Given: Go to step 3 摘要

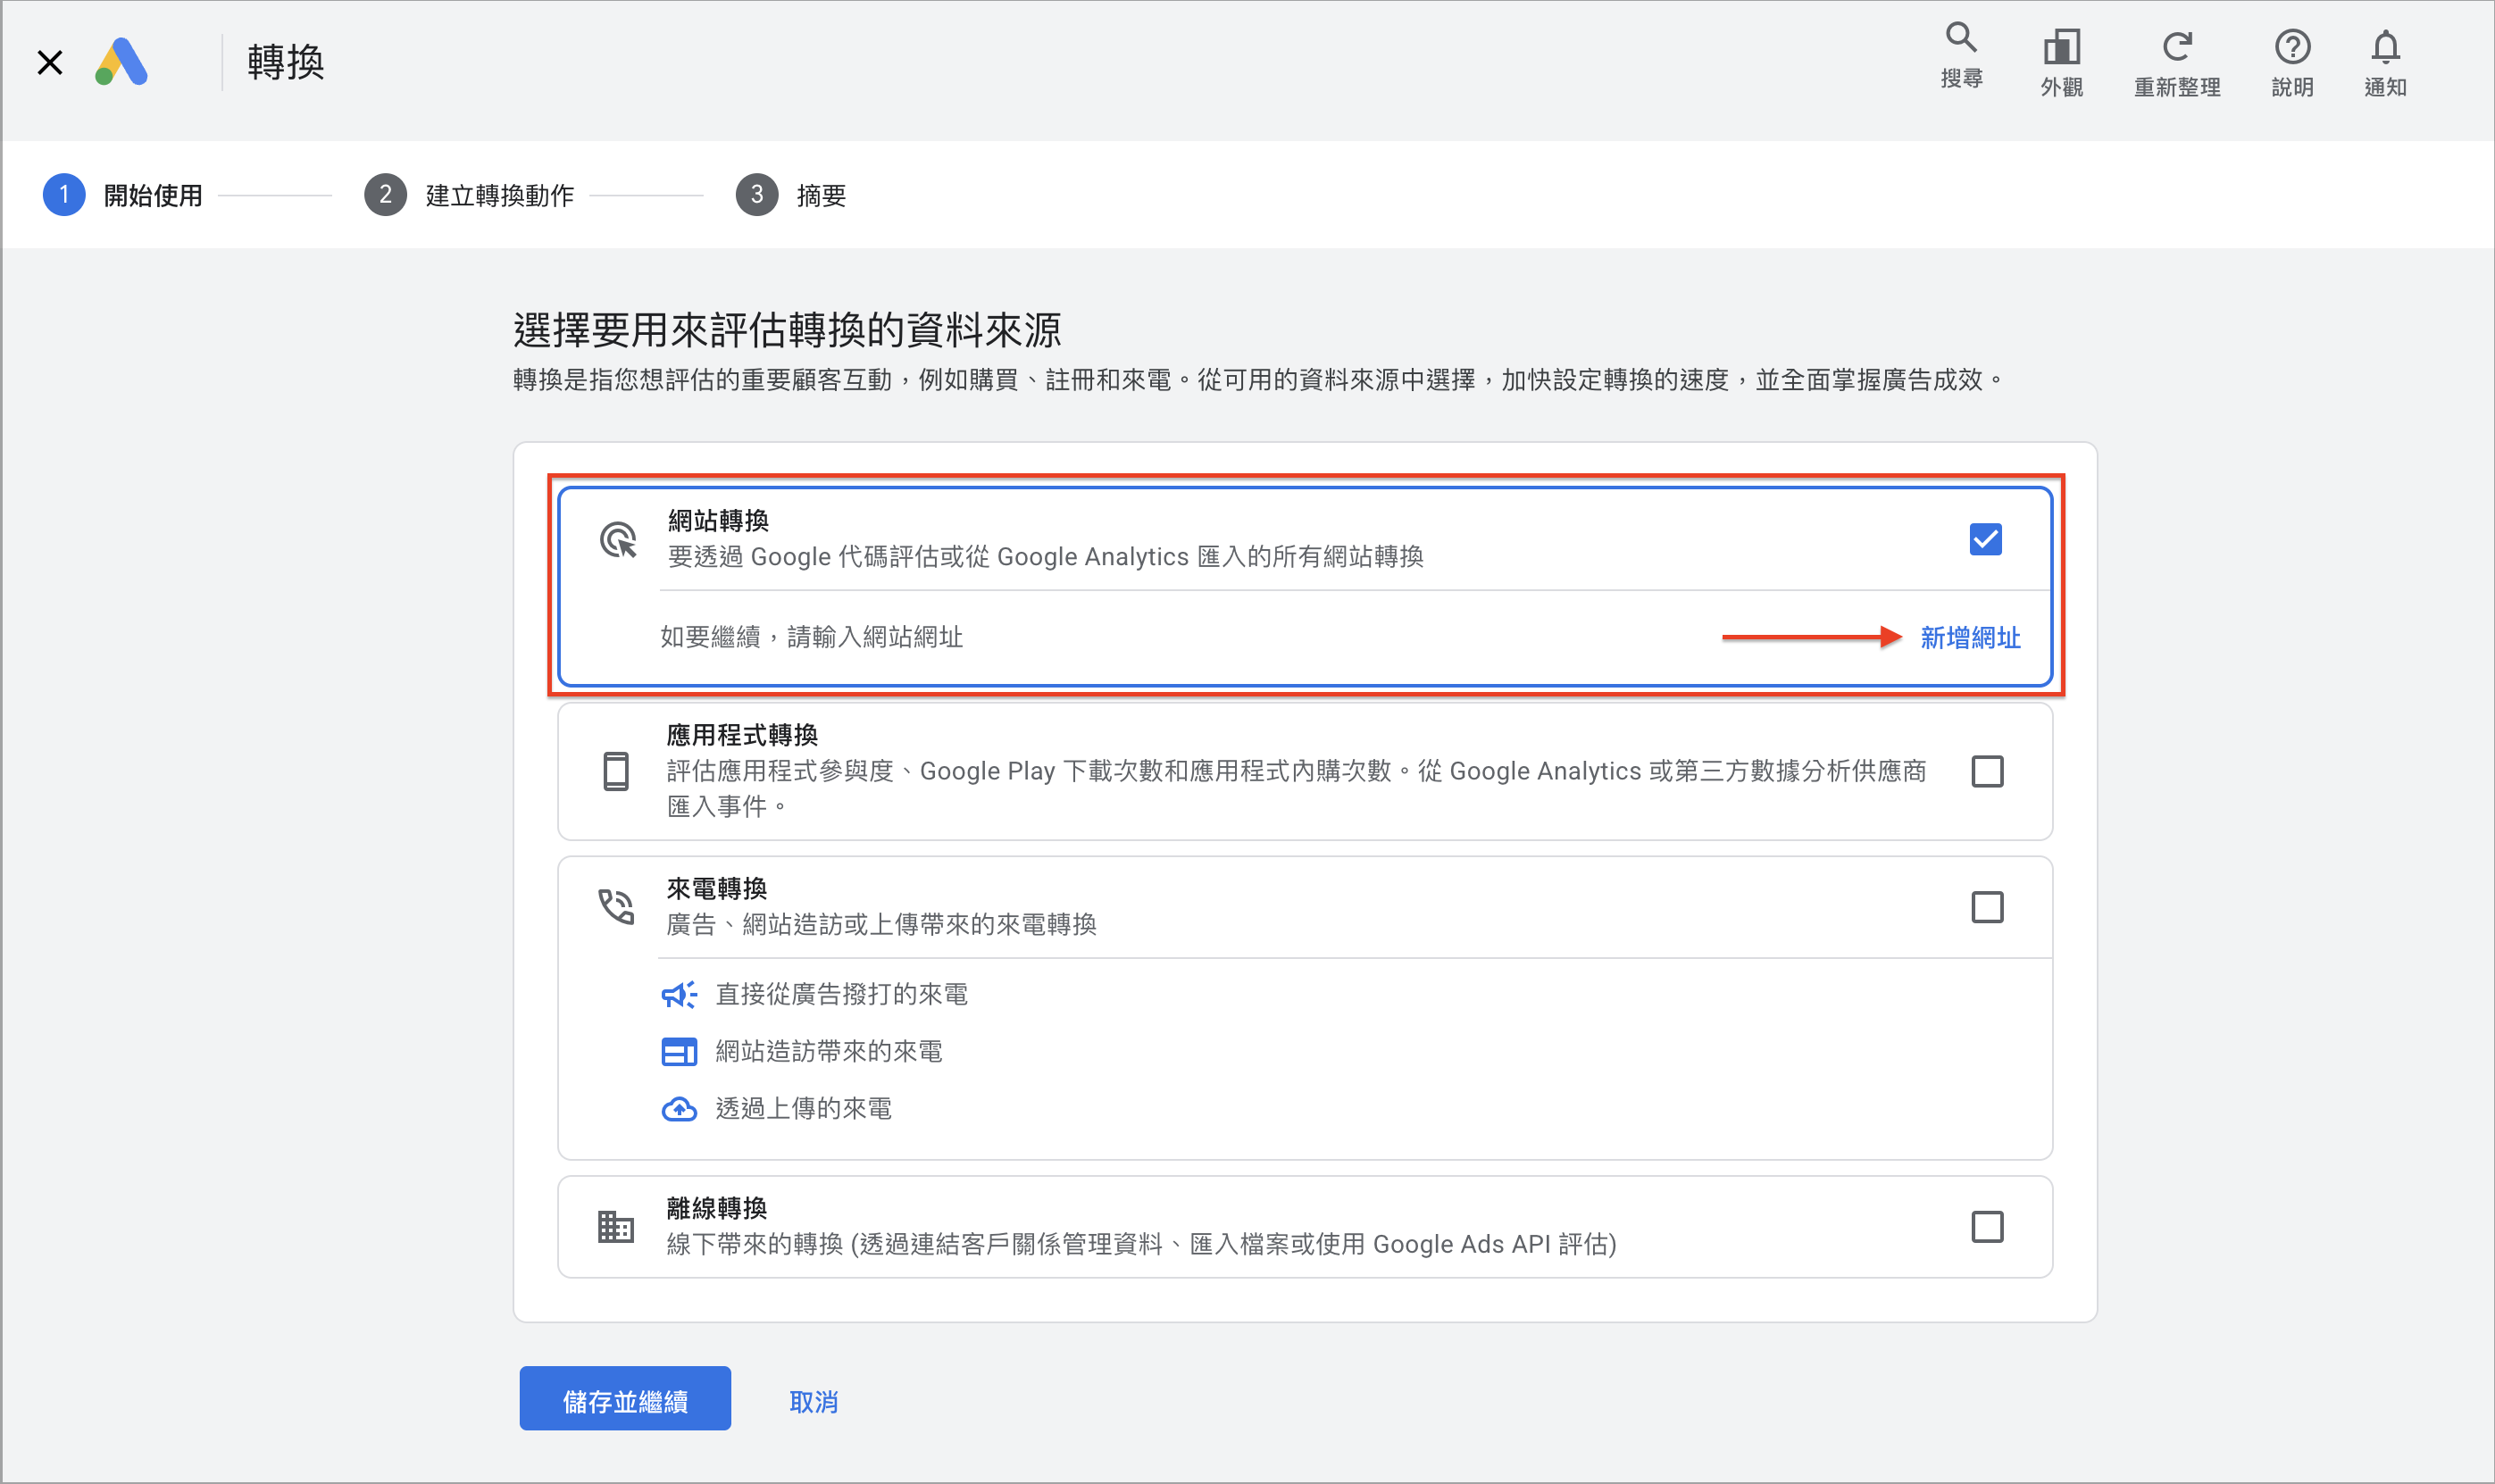Looking at the screenshot, I should [x=791, y=195].
